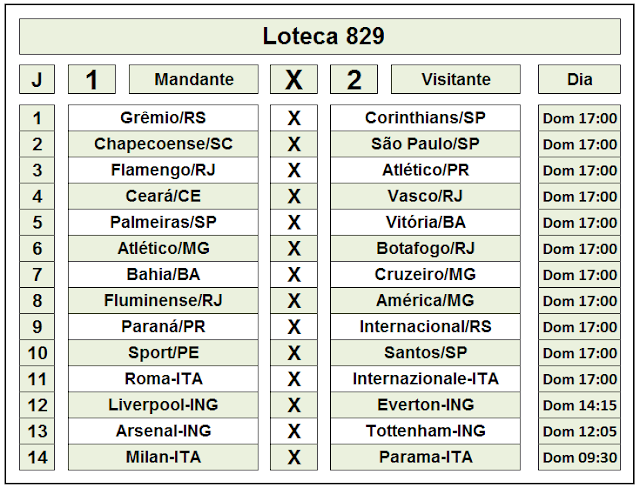Select game number 14 cell
Image resolution: width=640 pixels, height=488 pixels.
pyautogui.click(x=37, y=457)
